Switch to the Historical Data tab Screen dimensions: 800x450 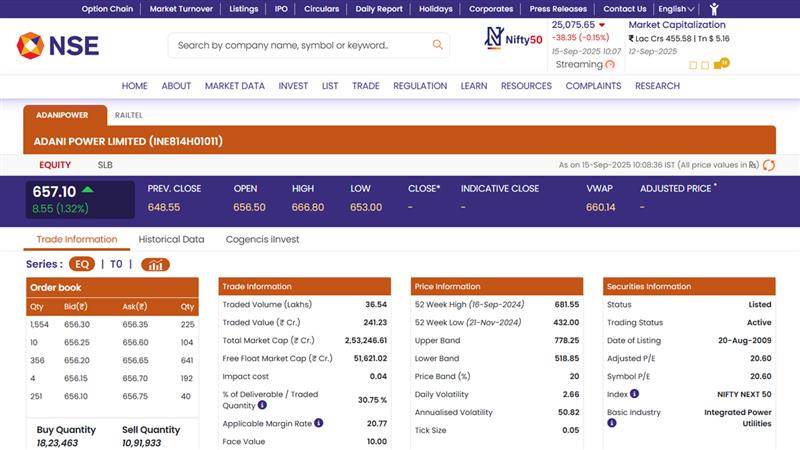pyautogui.click(x=171, y=240)
